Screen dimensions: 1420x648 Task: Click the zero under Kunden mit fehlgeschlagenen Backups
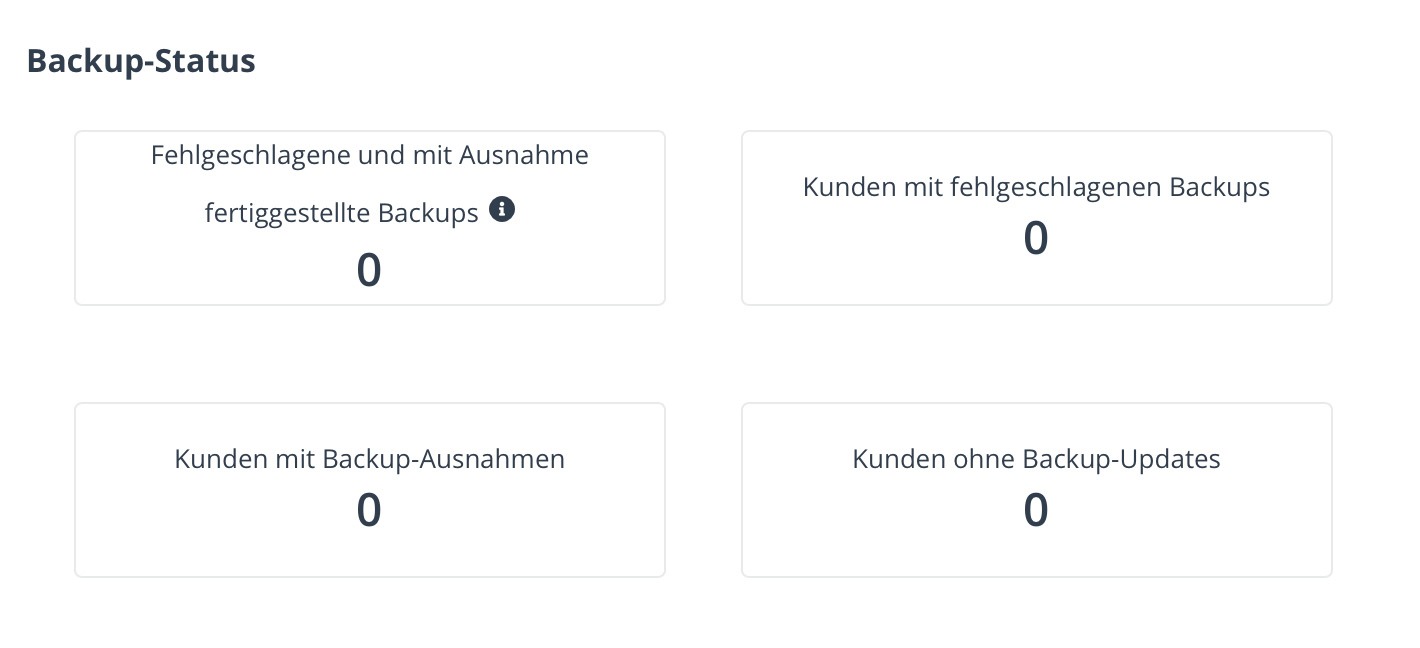(x=1036, y=237)
